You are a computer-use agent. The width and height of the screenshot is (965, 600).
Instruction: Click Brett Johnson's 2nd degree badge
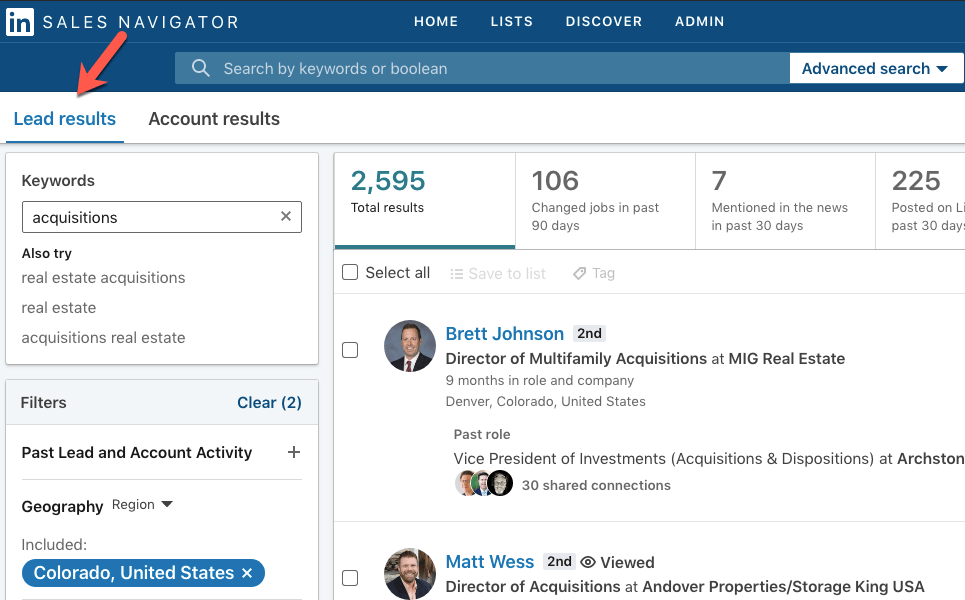589,333
